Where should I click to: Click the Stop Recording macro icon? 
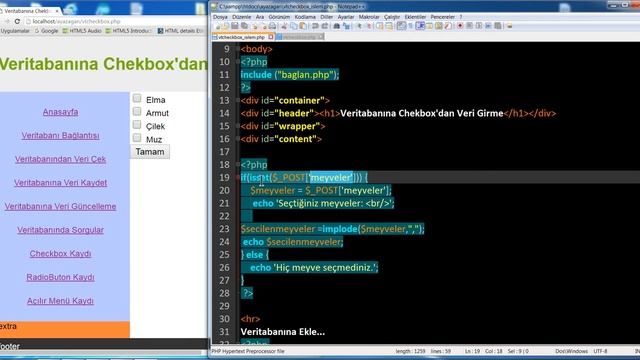[469, 26]
